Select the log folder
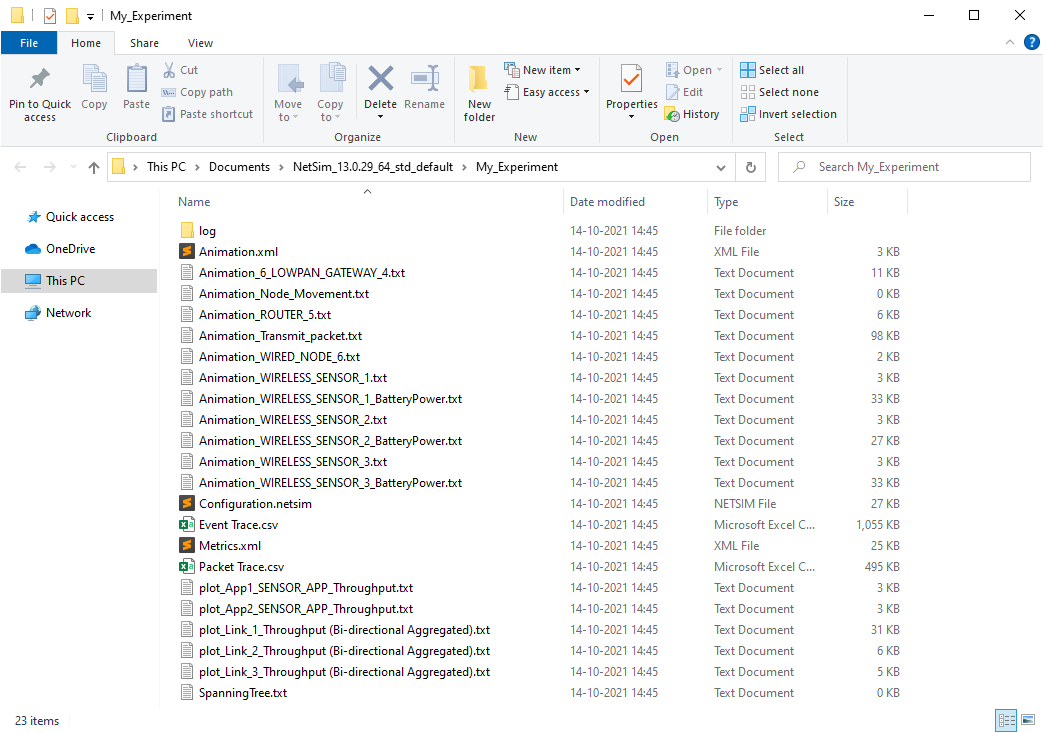This screenshot has height=733, width=1044. point(207,231)
